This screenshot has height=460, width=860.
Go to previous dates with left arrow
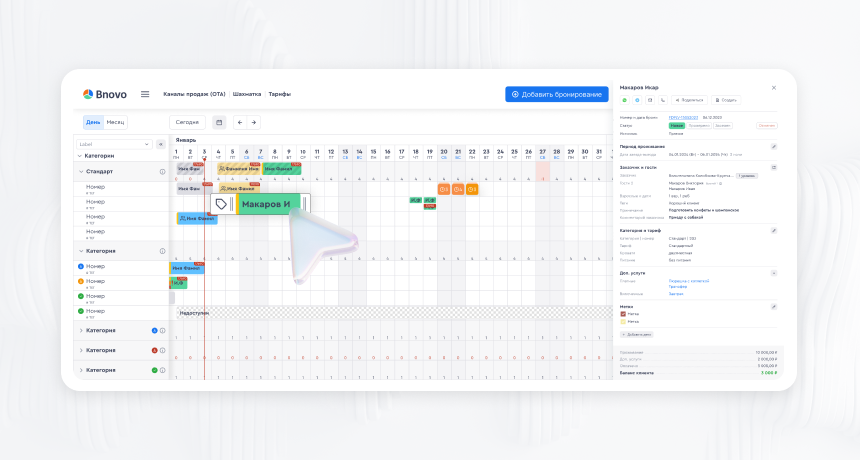click(239, 122)
